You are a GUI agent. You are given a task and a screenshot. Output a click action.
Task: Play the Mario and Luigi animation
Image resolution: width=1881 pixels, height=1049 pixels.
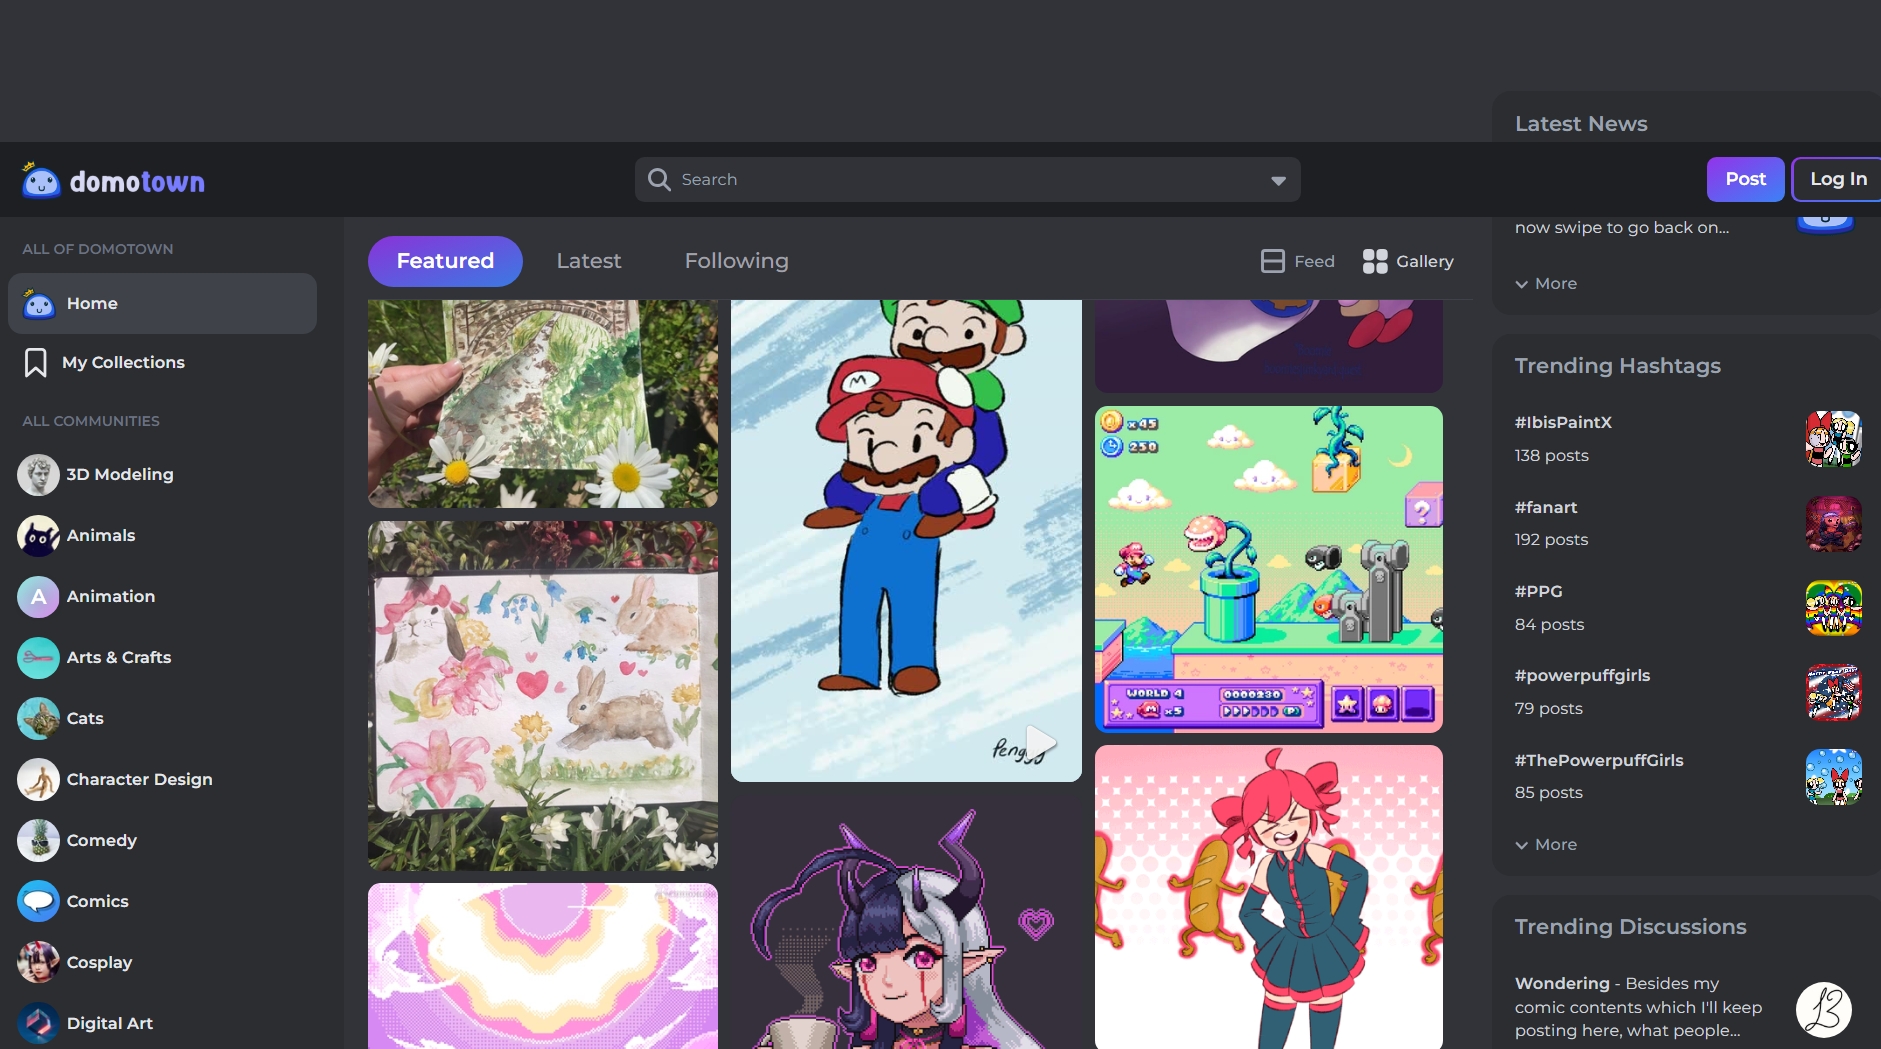1040,743
